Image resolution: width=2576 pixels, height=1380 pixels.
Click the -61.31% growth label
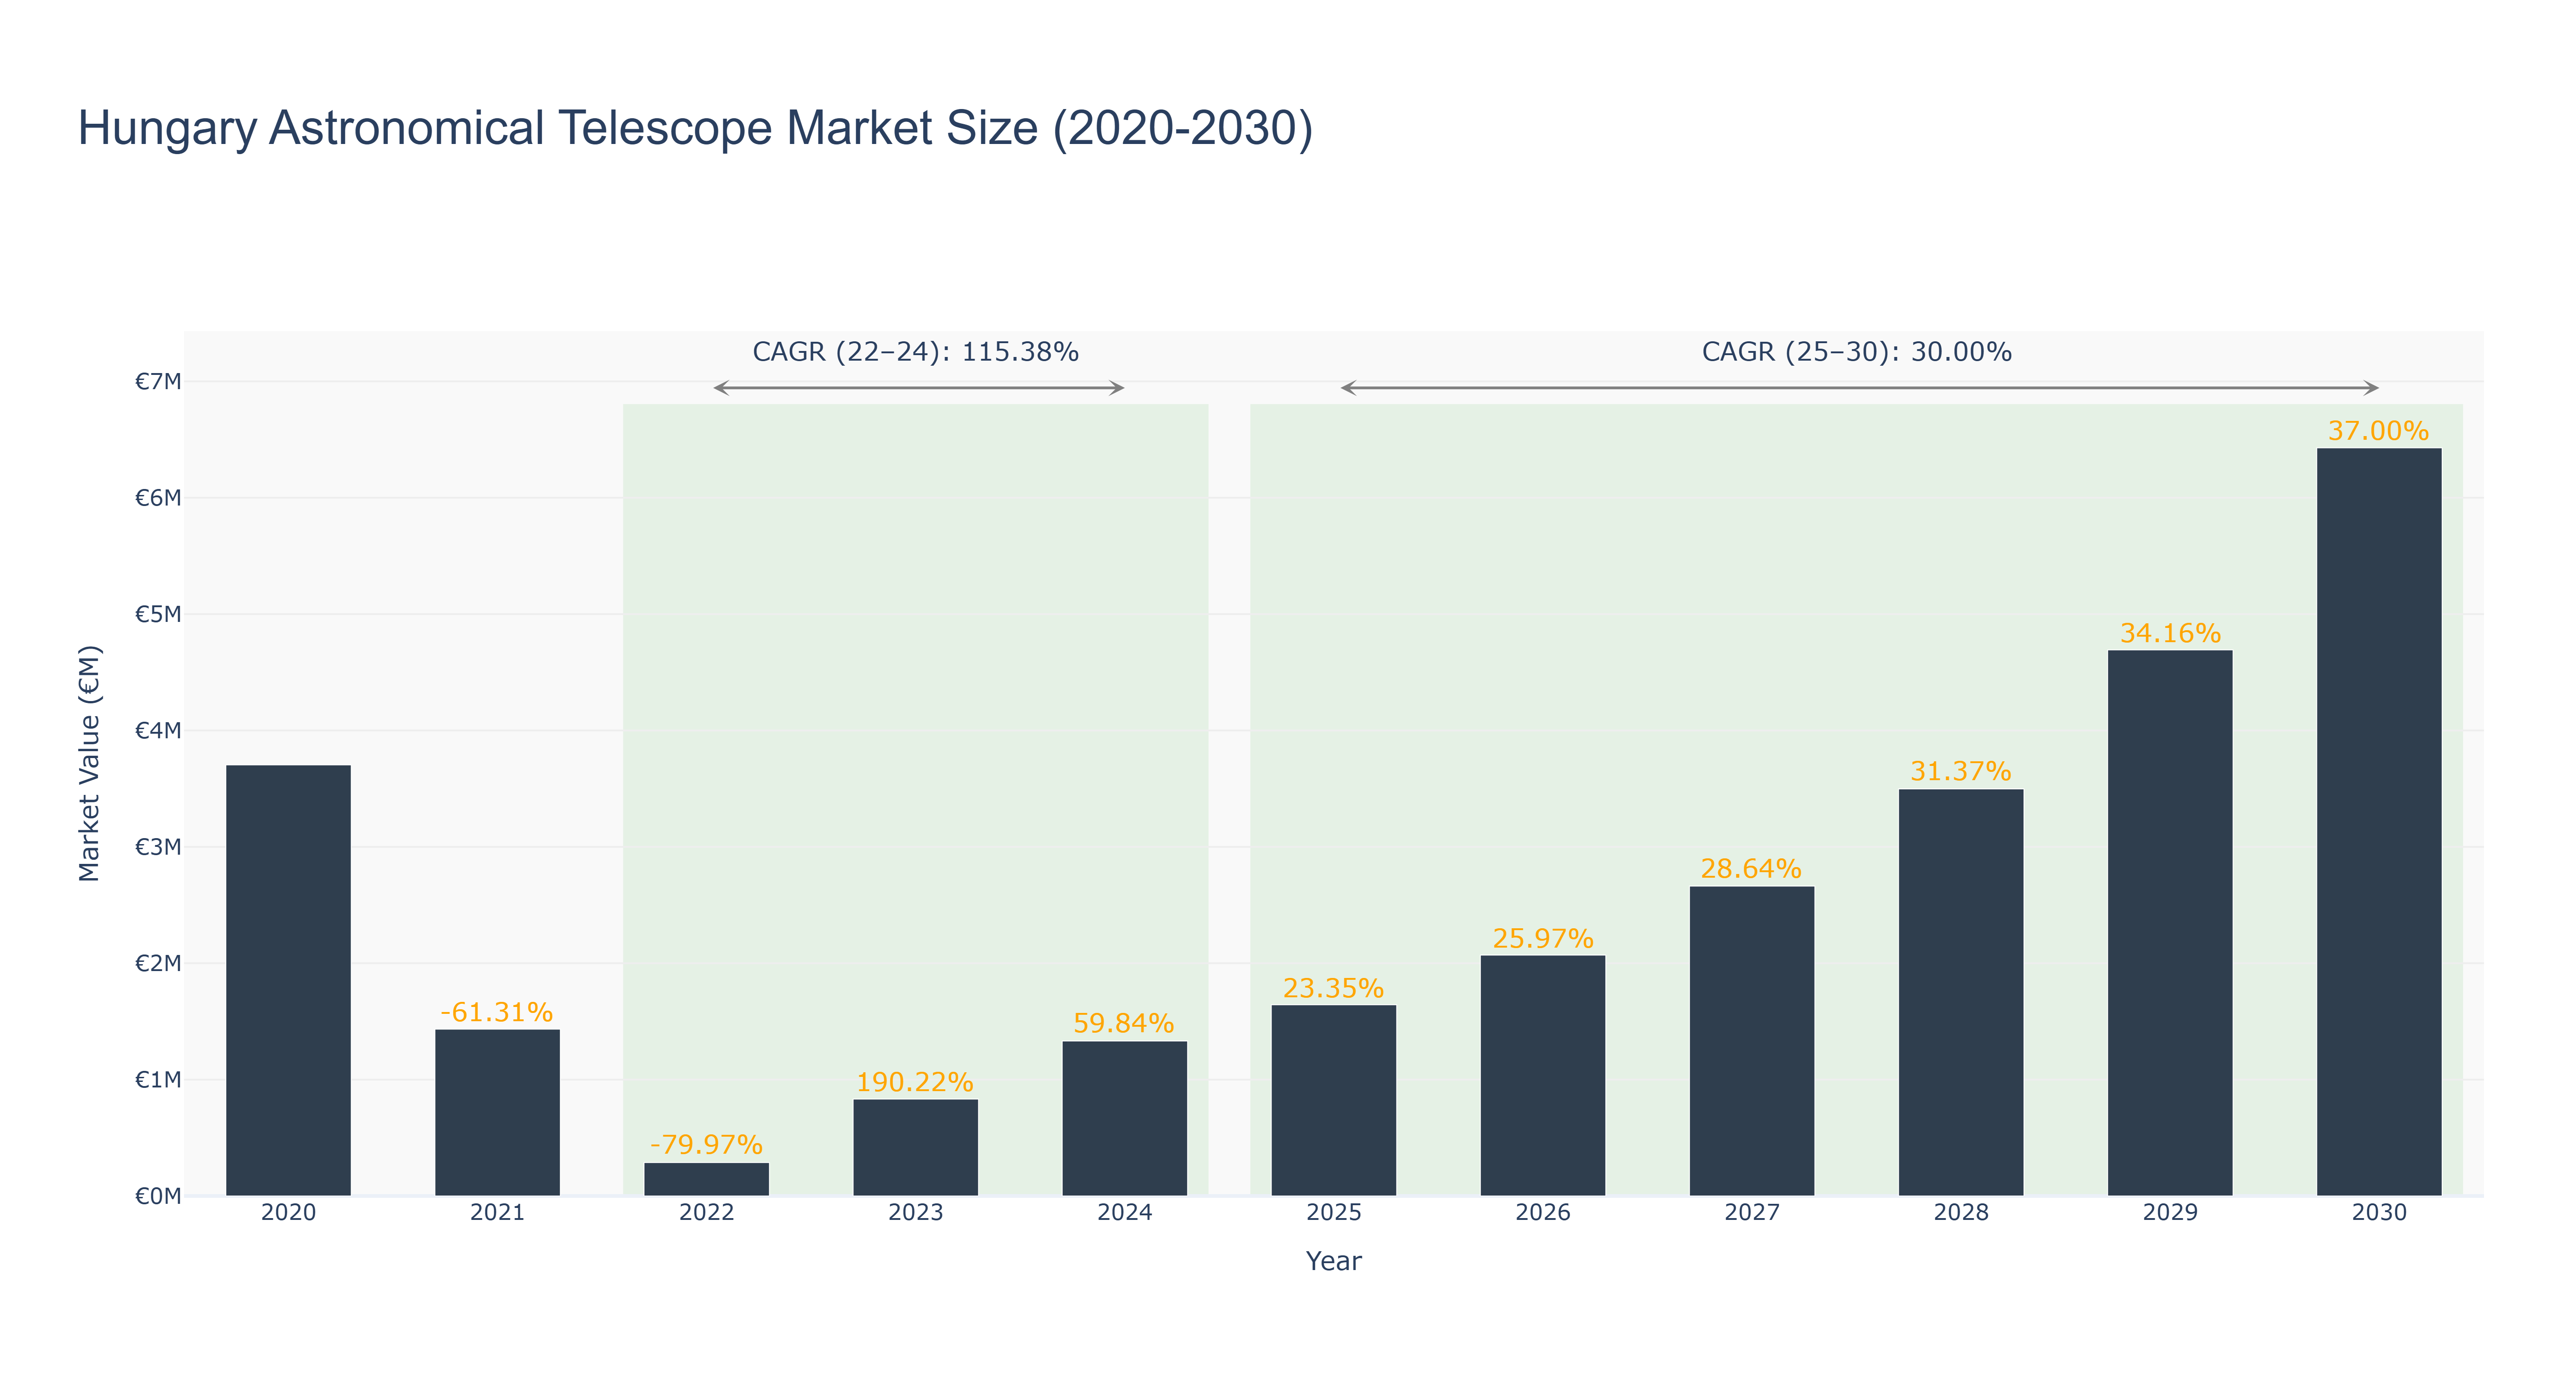click(x=497, y=1012)
